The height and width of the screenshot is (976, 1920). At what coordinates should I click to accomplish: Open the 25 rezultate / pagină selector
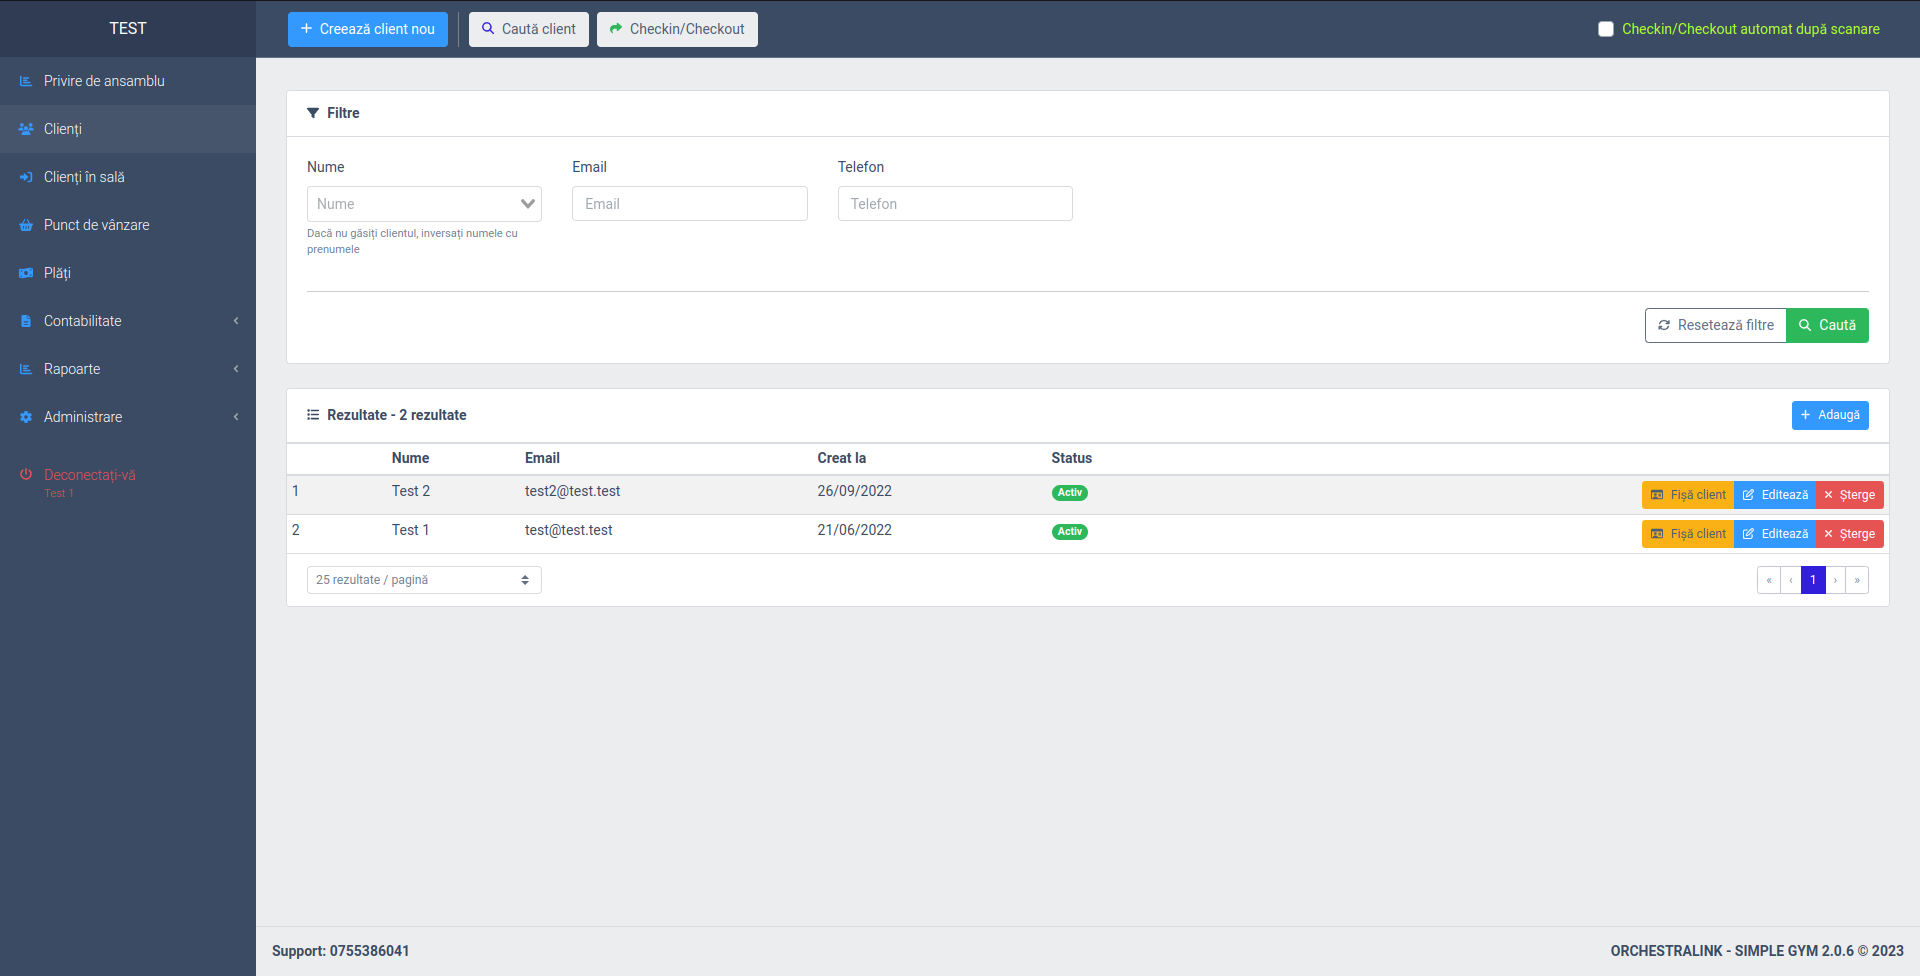point(424,580)
